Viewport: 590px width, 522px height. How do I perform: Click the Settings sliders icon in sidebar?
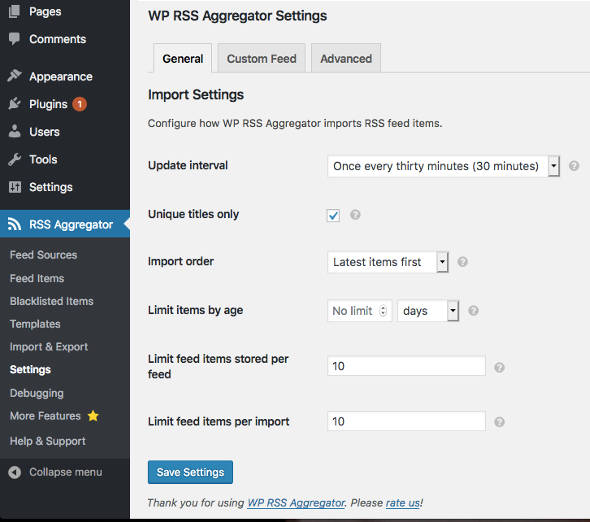(15, 187)
